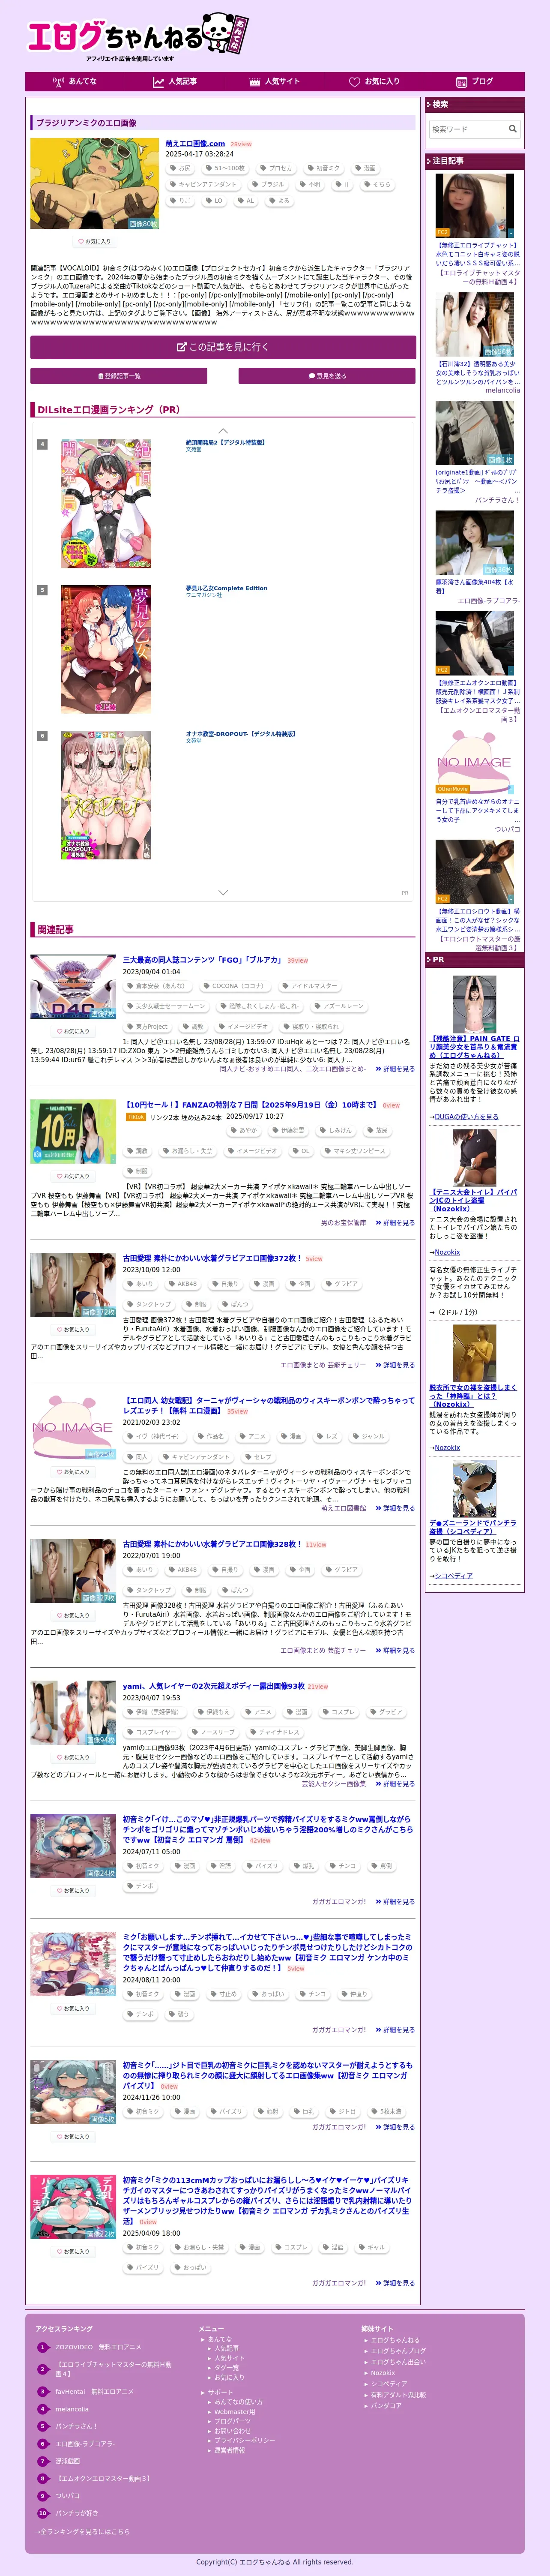Open the 人気記事 navigation tab
Image resolution: width=550 pixels, height=2576 pixels.
[x=175, y=82]
